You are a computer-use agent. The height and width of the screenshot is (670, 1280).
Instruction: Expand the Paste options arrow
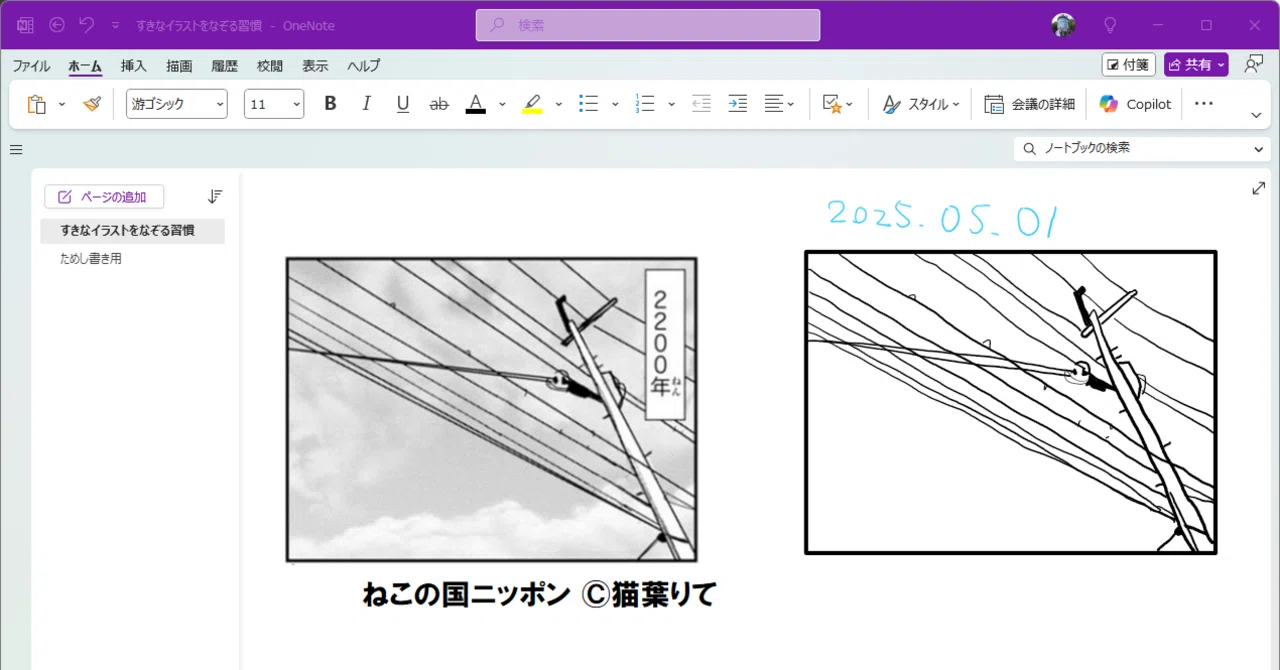pos(62,104)
